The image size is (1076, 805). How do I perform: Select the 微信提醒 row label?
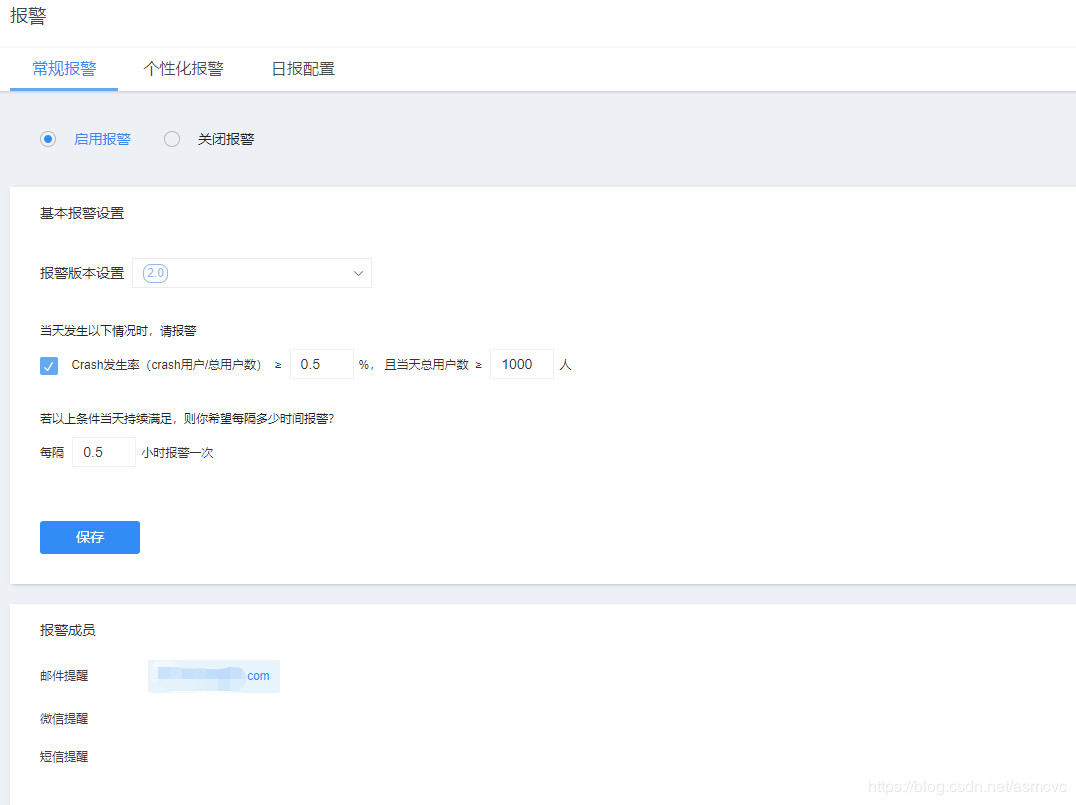tap(64, 718)
